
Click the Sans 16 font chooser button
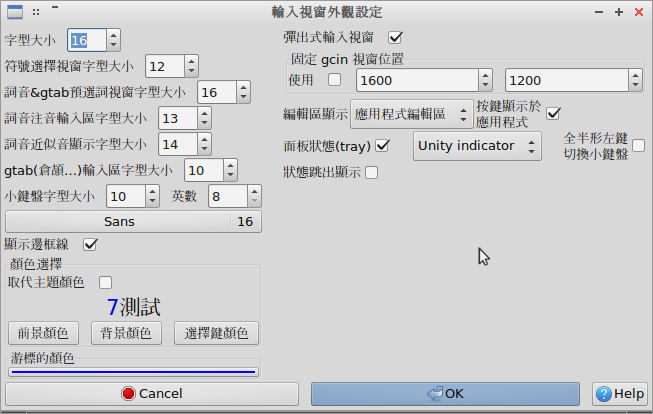133,222
